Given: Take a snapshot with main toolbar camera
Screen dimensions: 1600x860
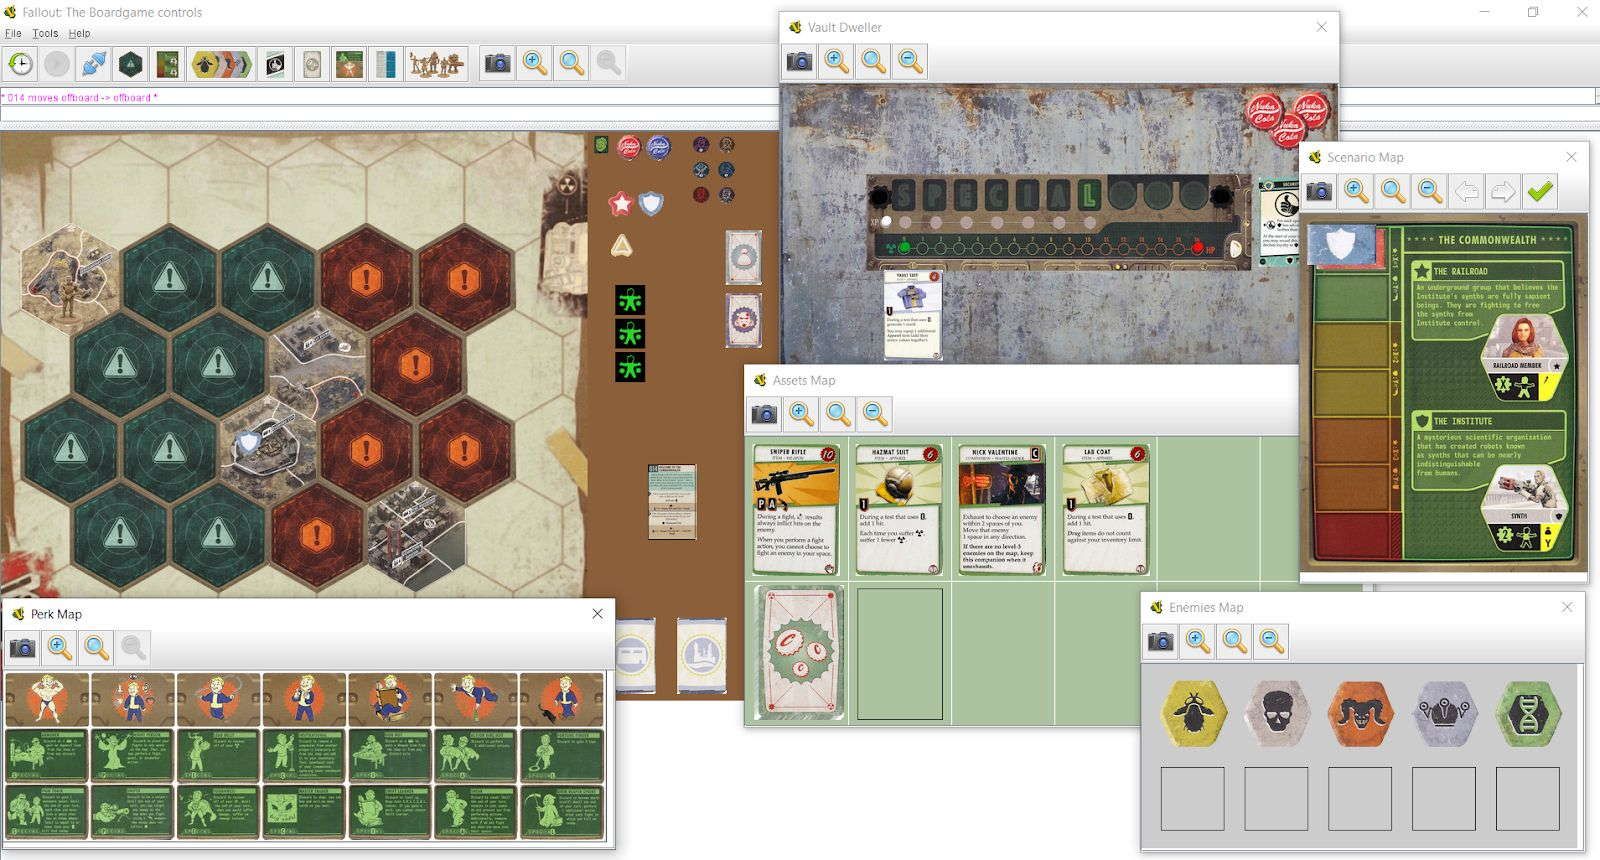Looking at the screenshot, I should pos(497,64).
